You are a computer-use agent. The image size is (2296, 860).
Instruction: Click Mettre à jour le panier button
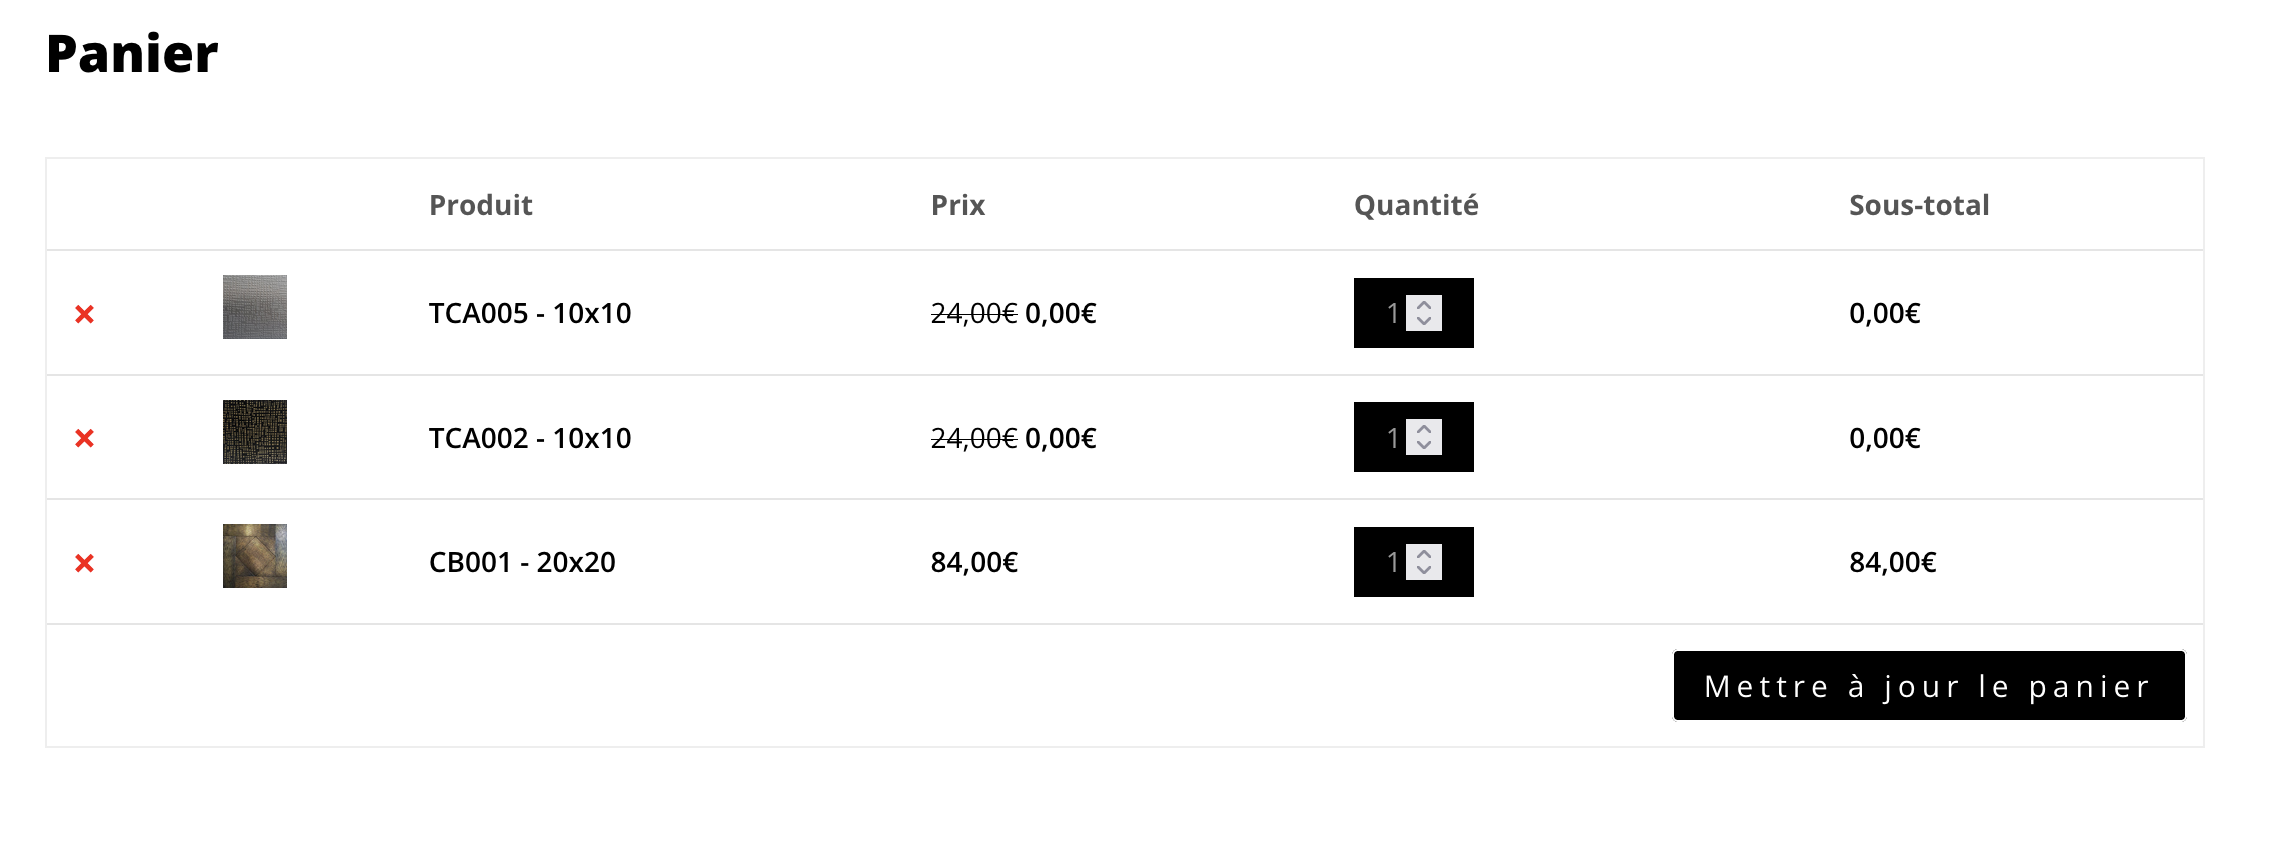point(1929,686)
